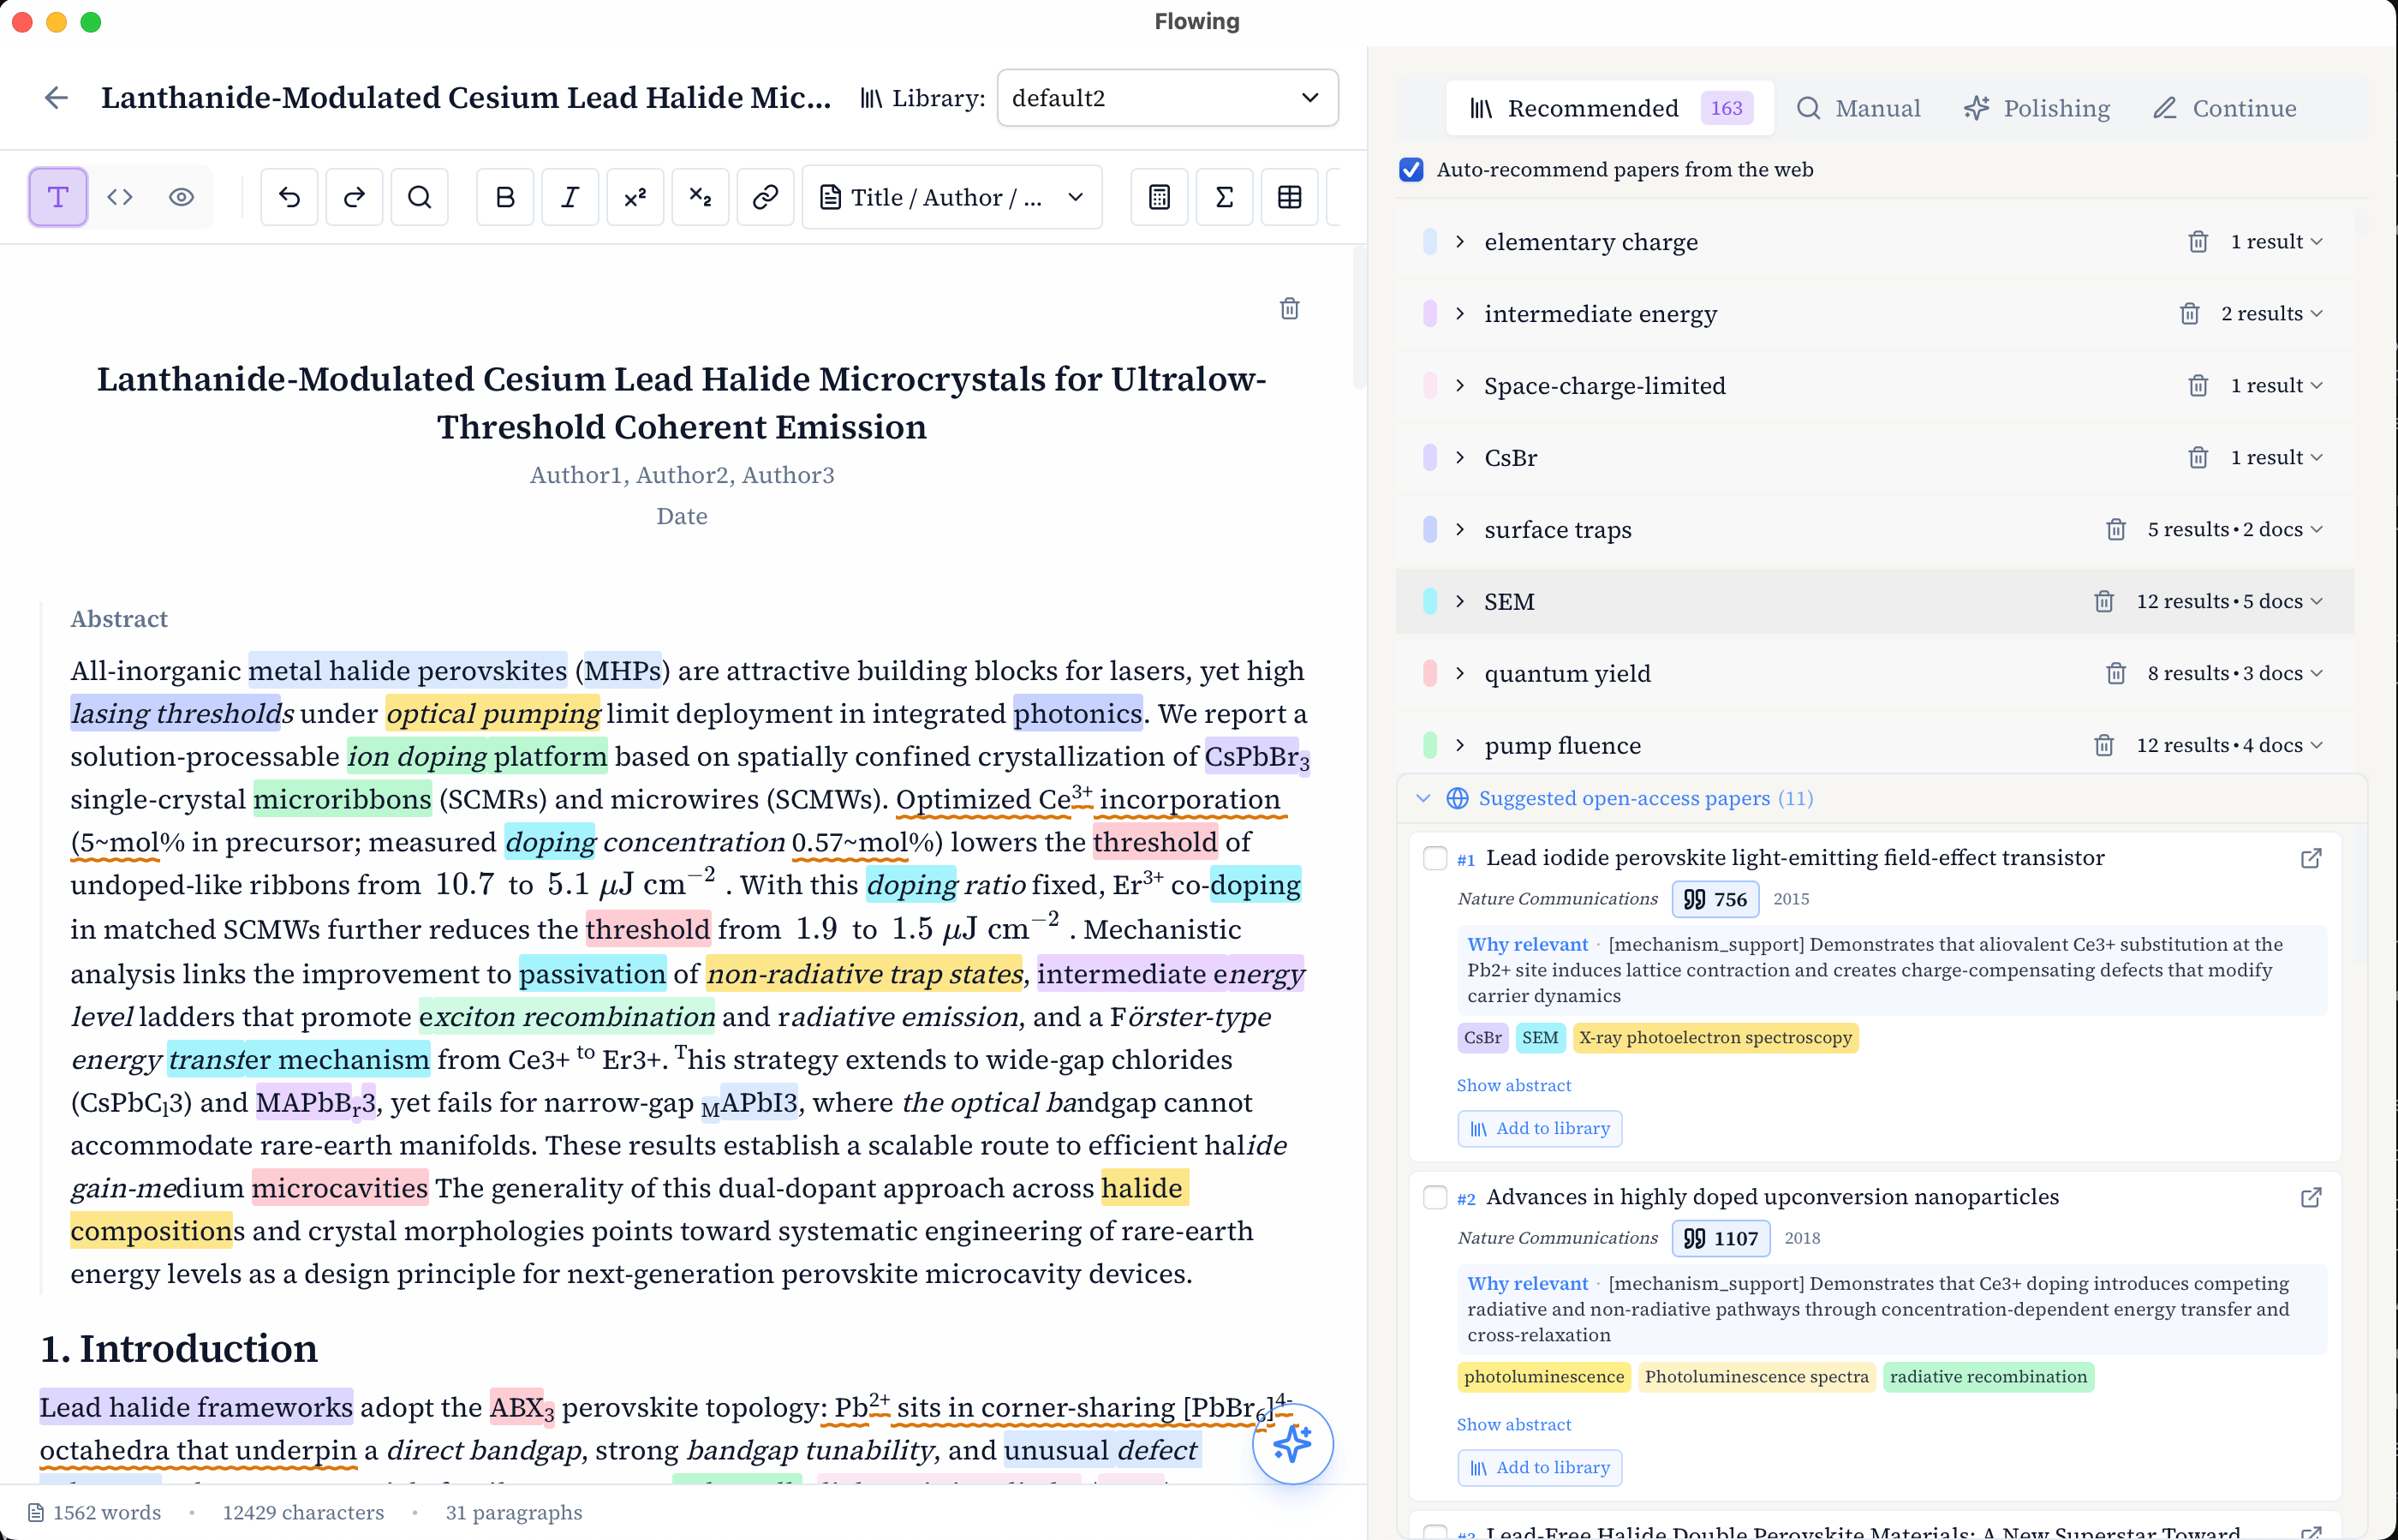The image size is (2398, 1540).
Task: Open the AI sparkle assistant button
Action: pos(1292,1443)
